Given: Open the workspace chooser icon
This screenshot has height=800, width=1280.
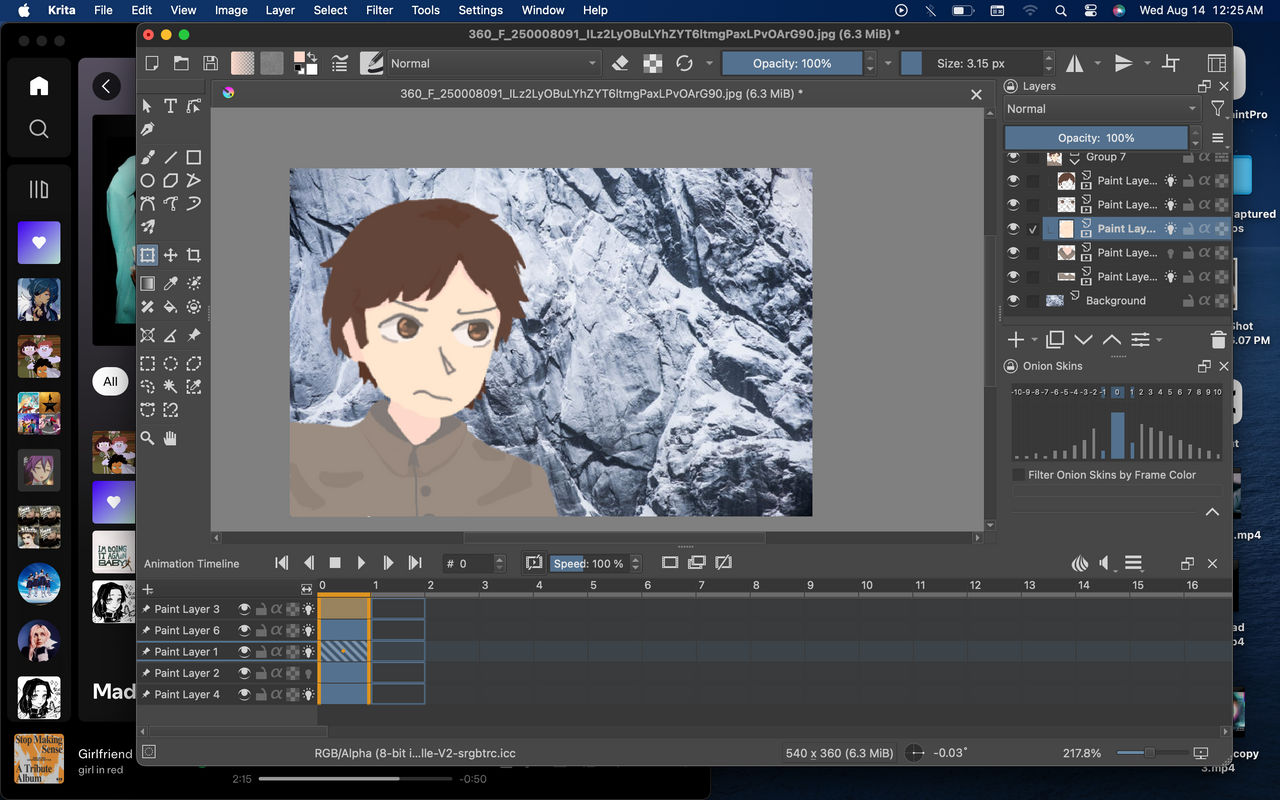Looking at the screenshot, I should click(x=1217, y=63).
